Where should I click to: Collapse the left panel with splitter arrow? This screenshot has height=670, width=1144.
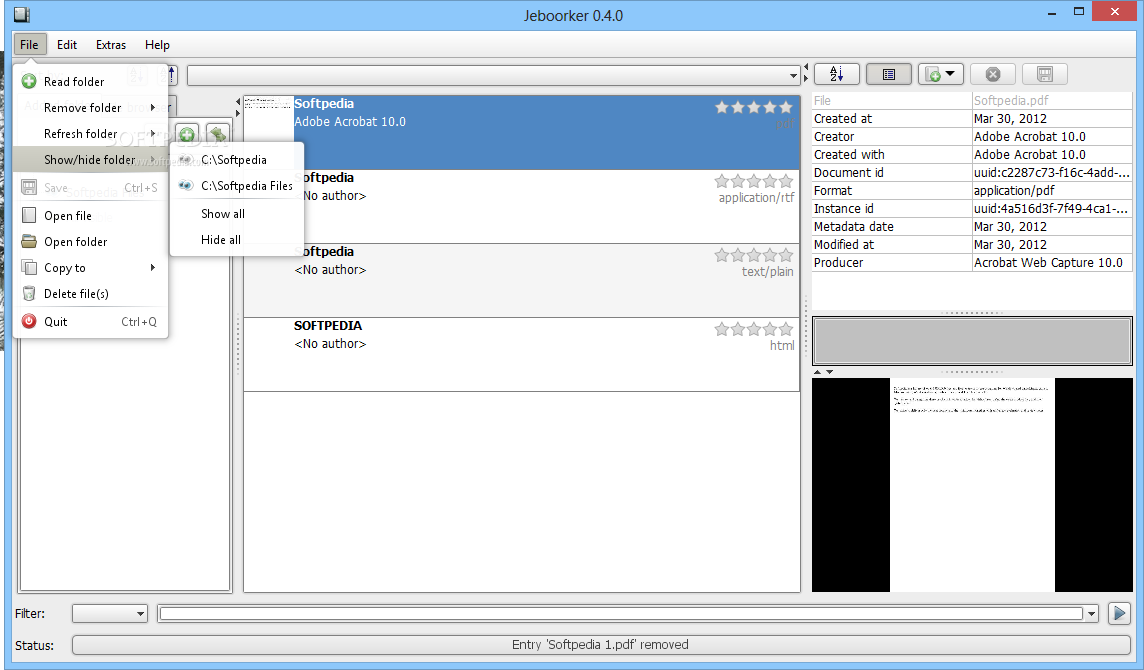(237, 102)
